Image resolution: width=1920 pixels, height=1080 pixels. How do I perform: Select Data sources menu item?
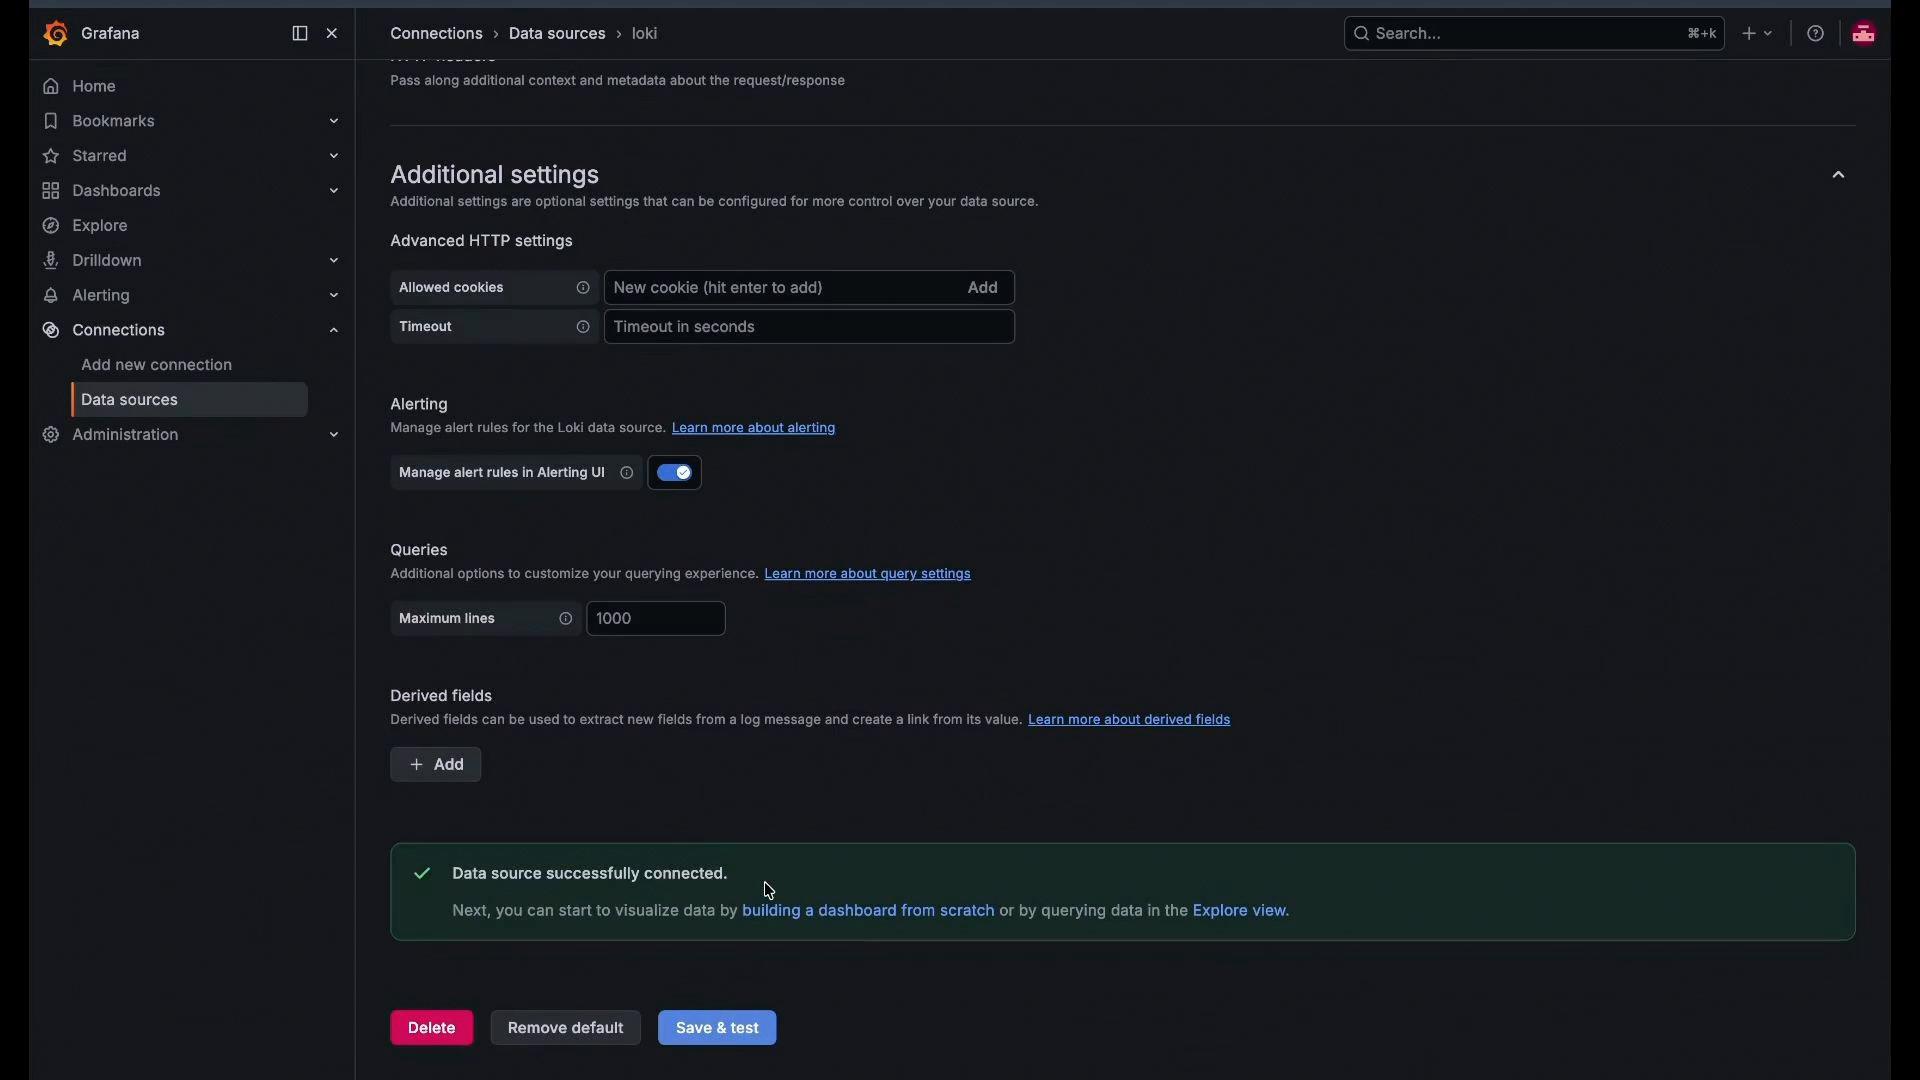pos(189,401)
